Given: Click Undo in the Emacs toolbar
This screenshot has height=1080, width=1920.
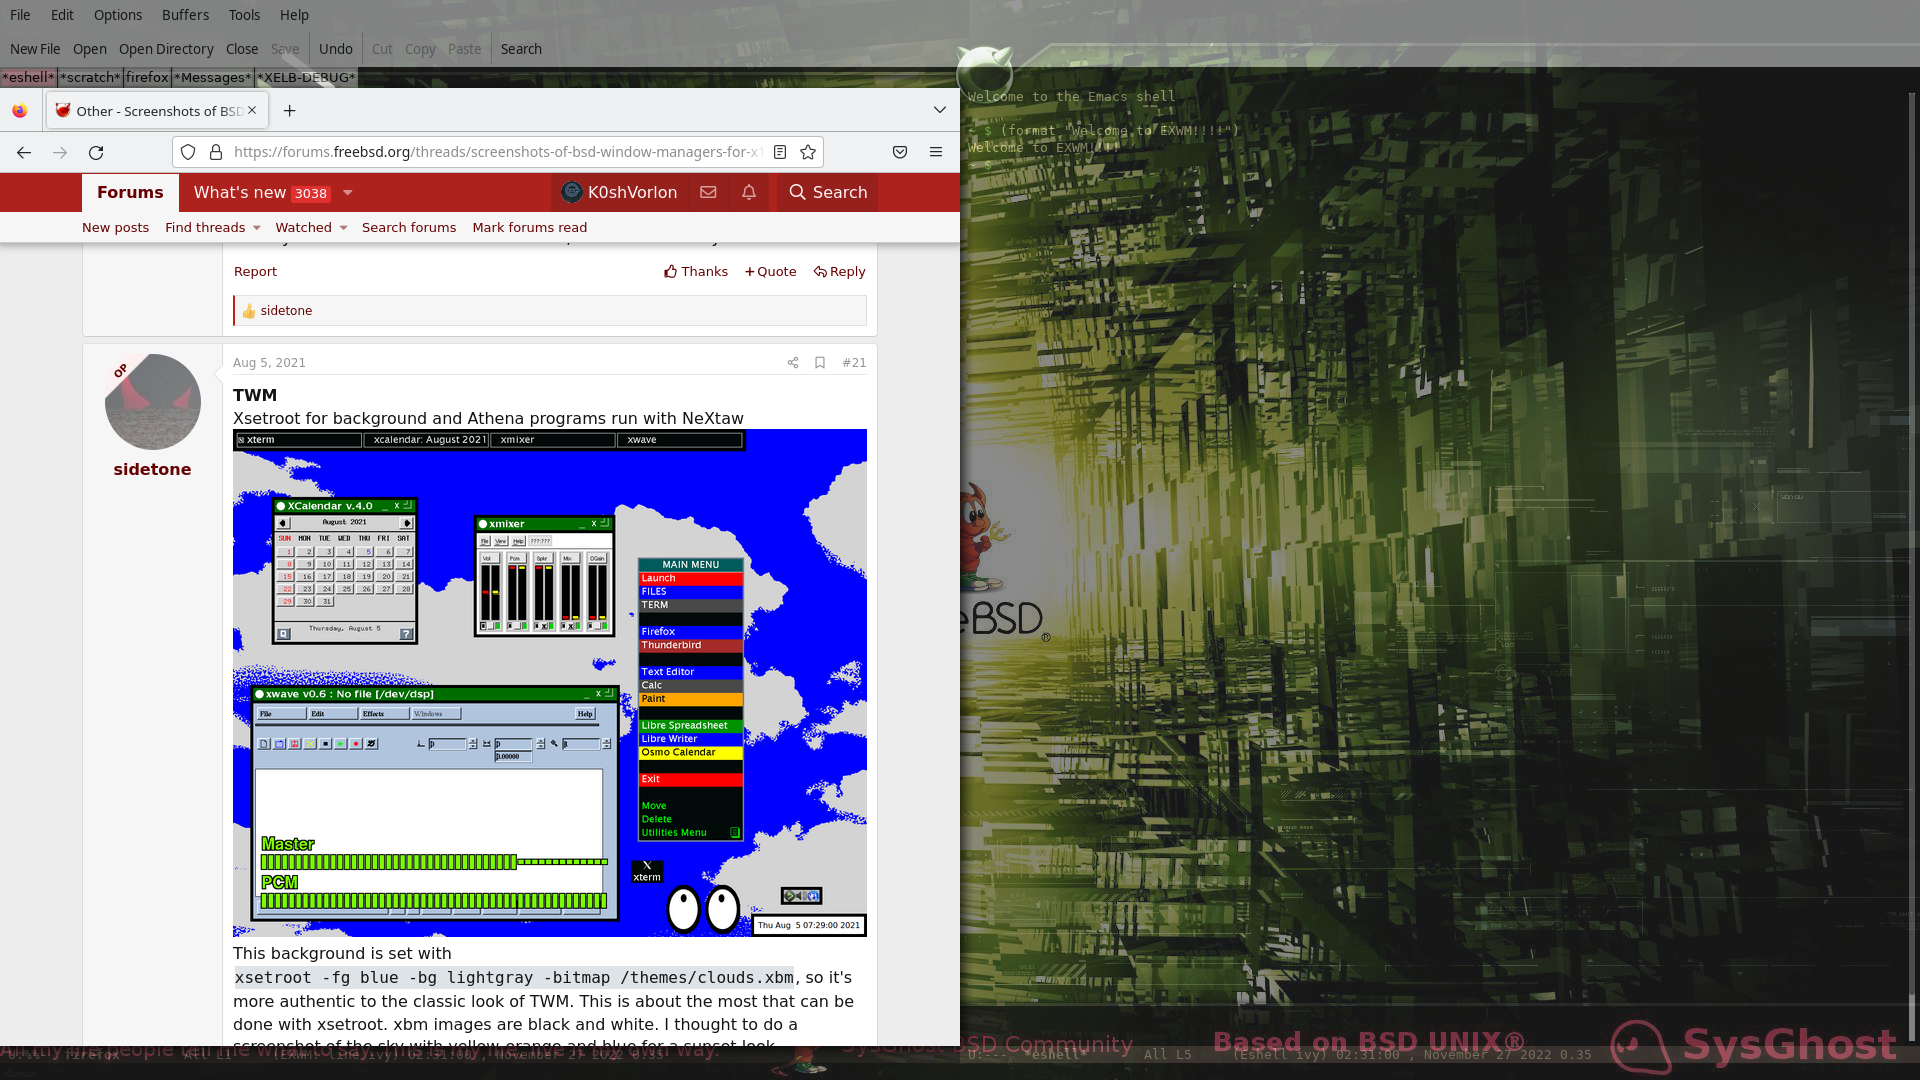Looking at the screenshot, I should click(336, 49).
